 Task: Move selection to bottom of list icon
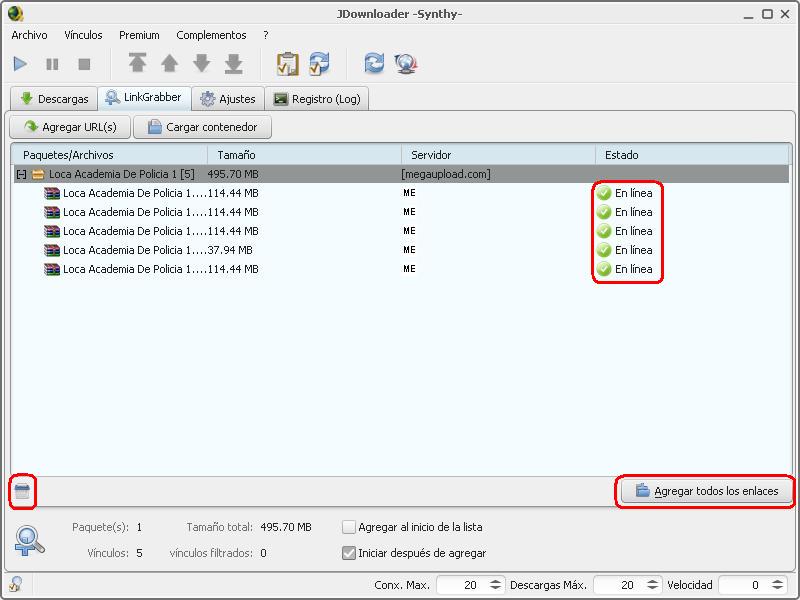point(234,63)
